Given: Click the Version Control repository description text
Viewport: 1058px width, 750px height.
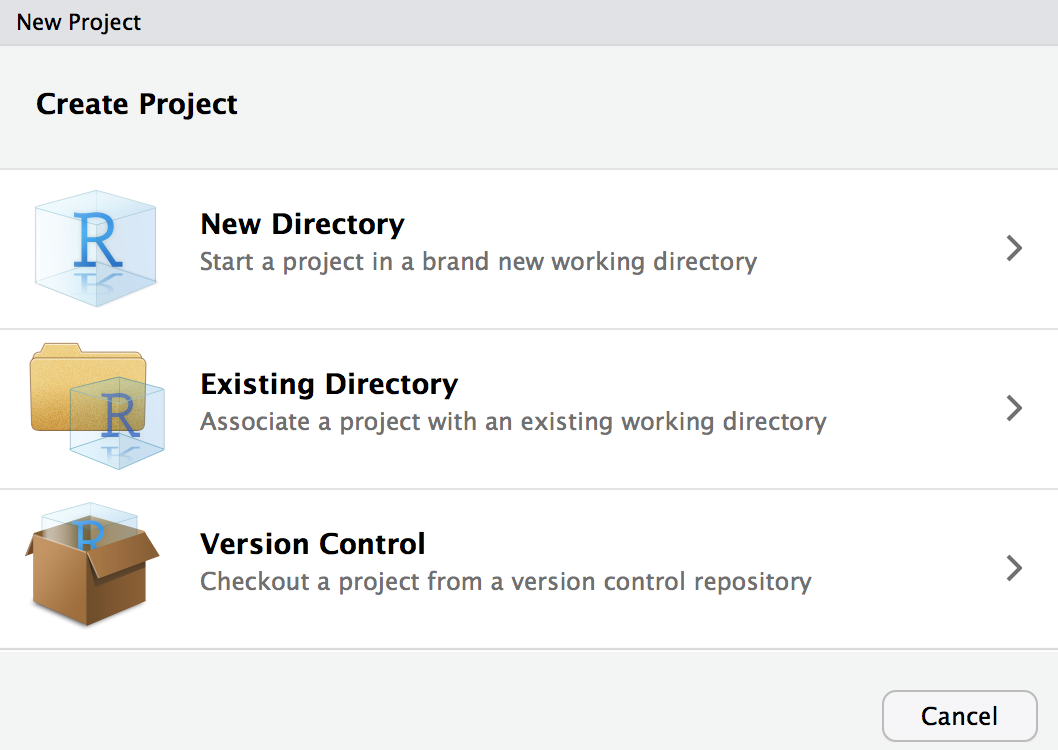Looking at the screenshot, I should click(505, 581).
